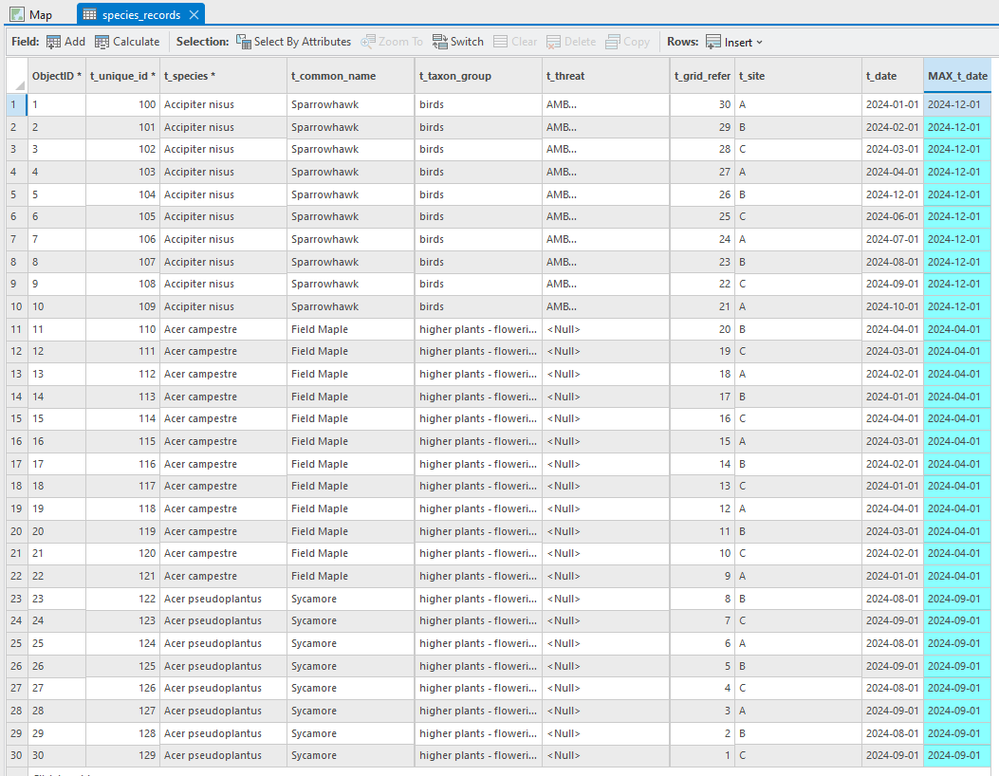
Task: Click Acer campestre in row 11
Action: coord(223,329)
